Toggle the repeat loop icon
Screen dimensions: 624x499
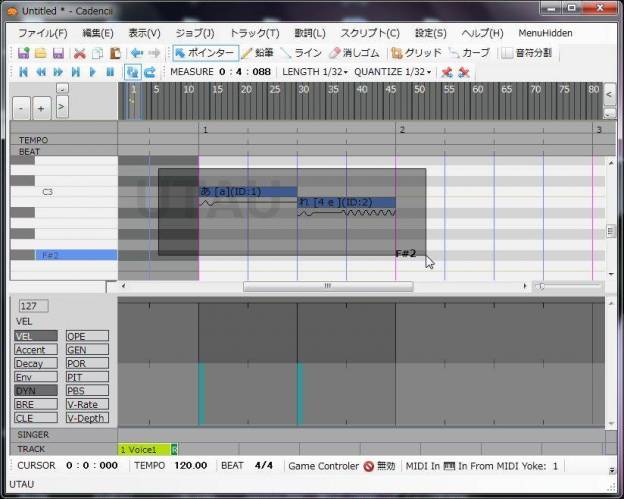[x=150, y=72]
